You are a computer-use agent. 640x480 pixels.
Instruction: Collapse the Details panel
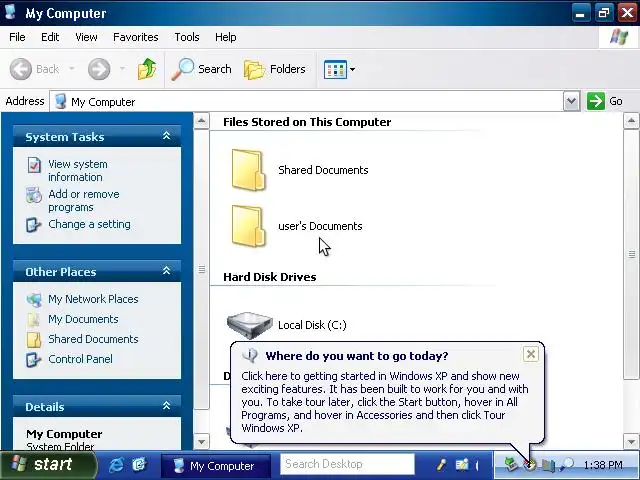point(166,406)
